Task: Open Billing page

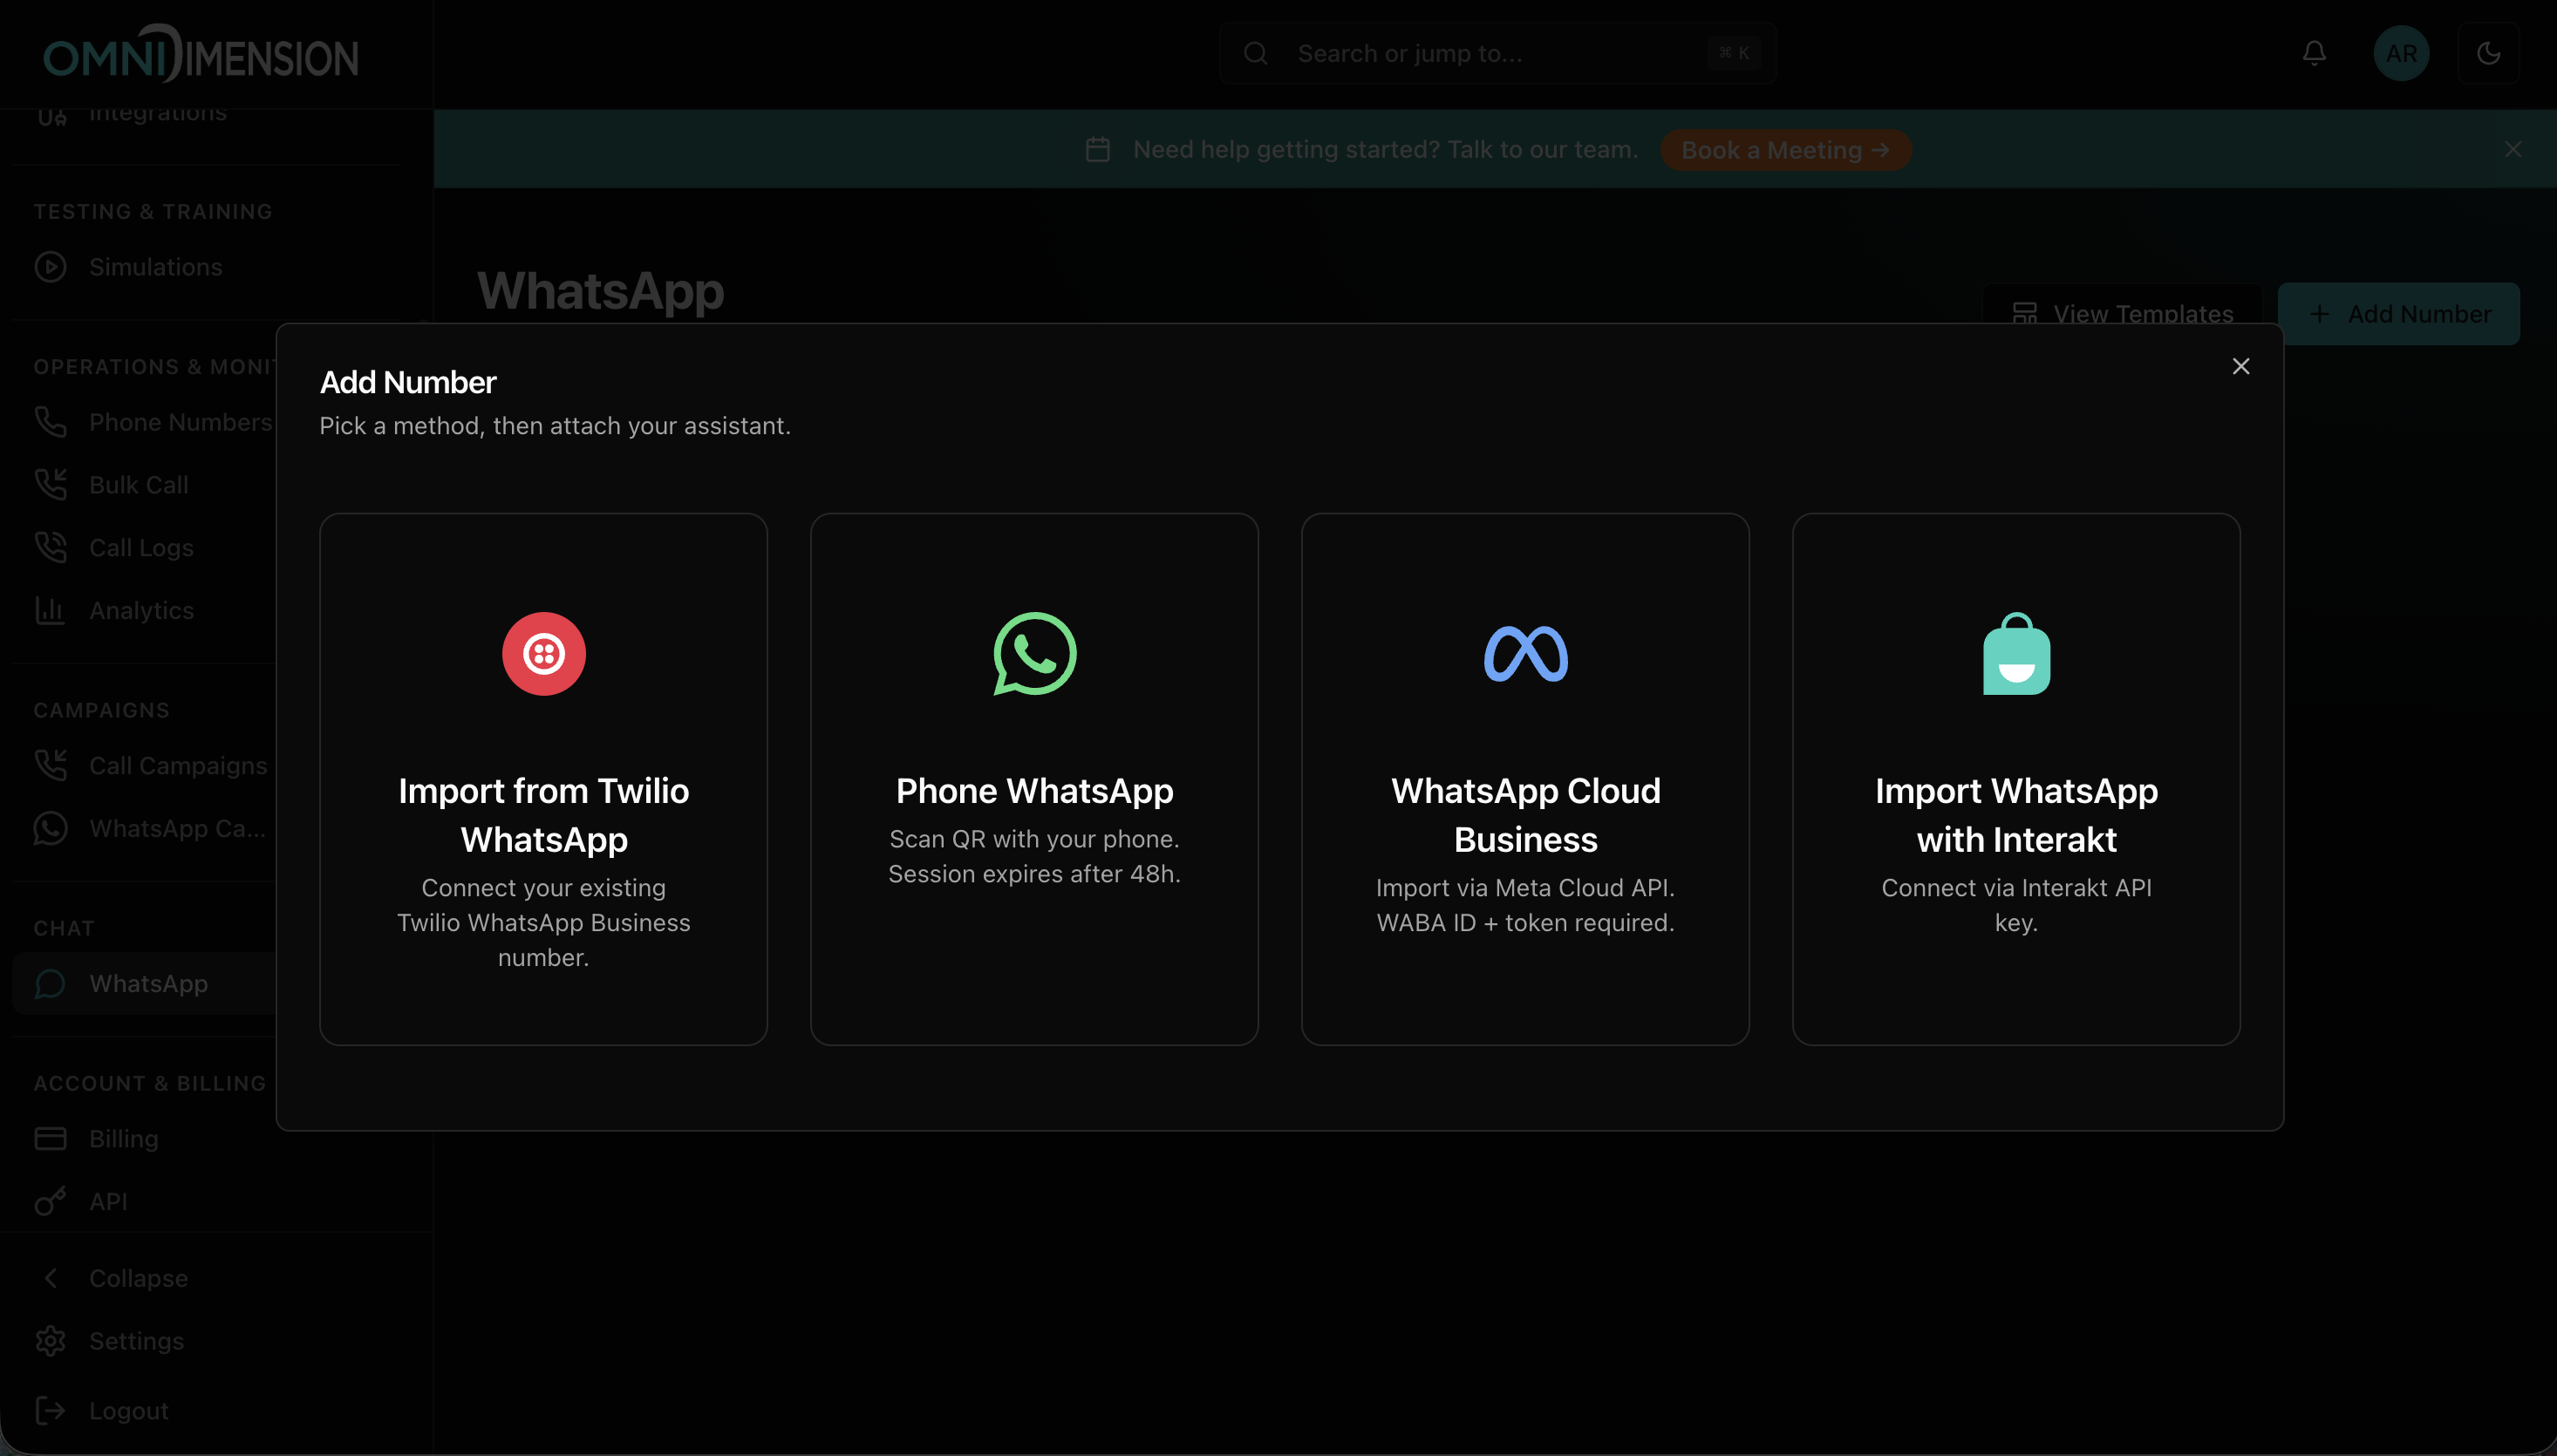Action: point(123,1139)
